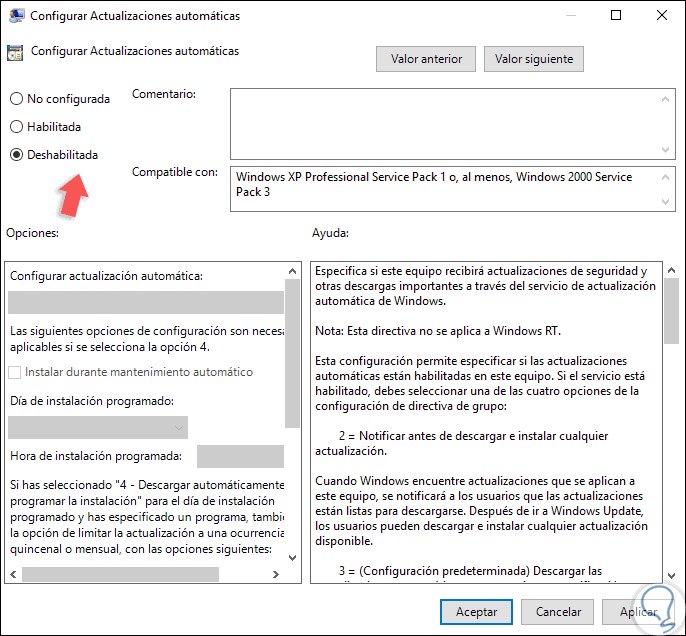Click the Aplicar button
Image resolution: width=686 pixels, height=636 pixels.
tap(638, 612)
